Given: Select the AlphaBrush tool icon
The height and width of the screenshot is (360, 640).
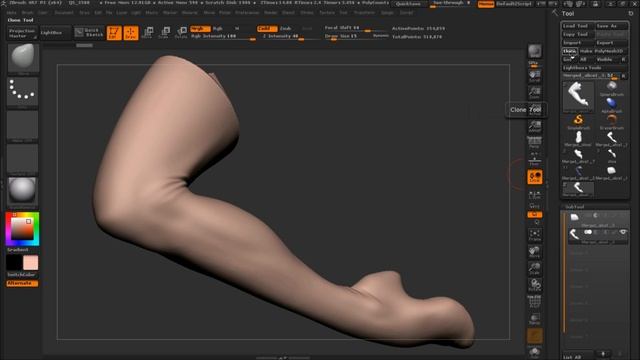Looking at the screenshot, I should coord(611,104).
